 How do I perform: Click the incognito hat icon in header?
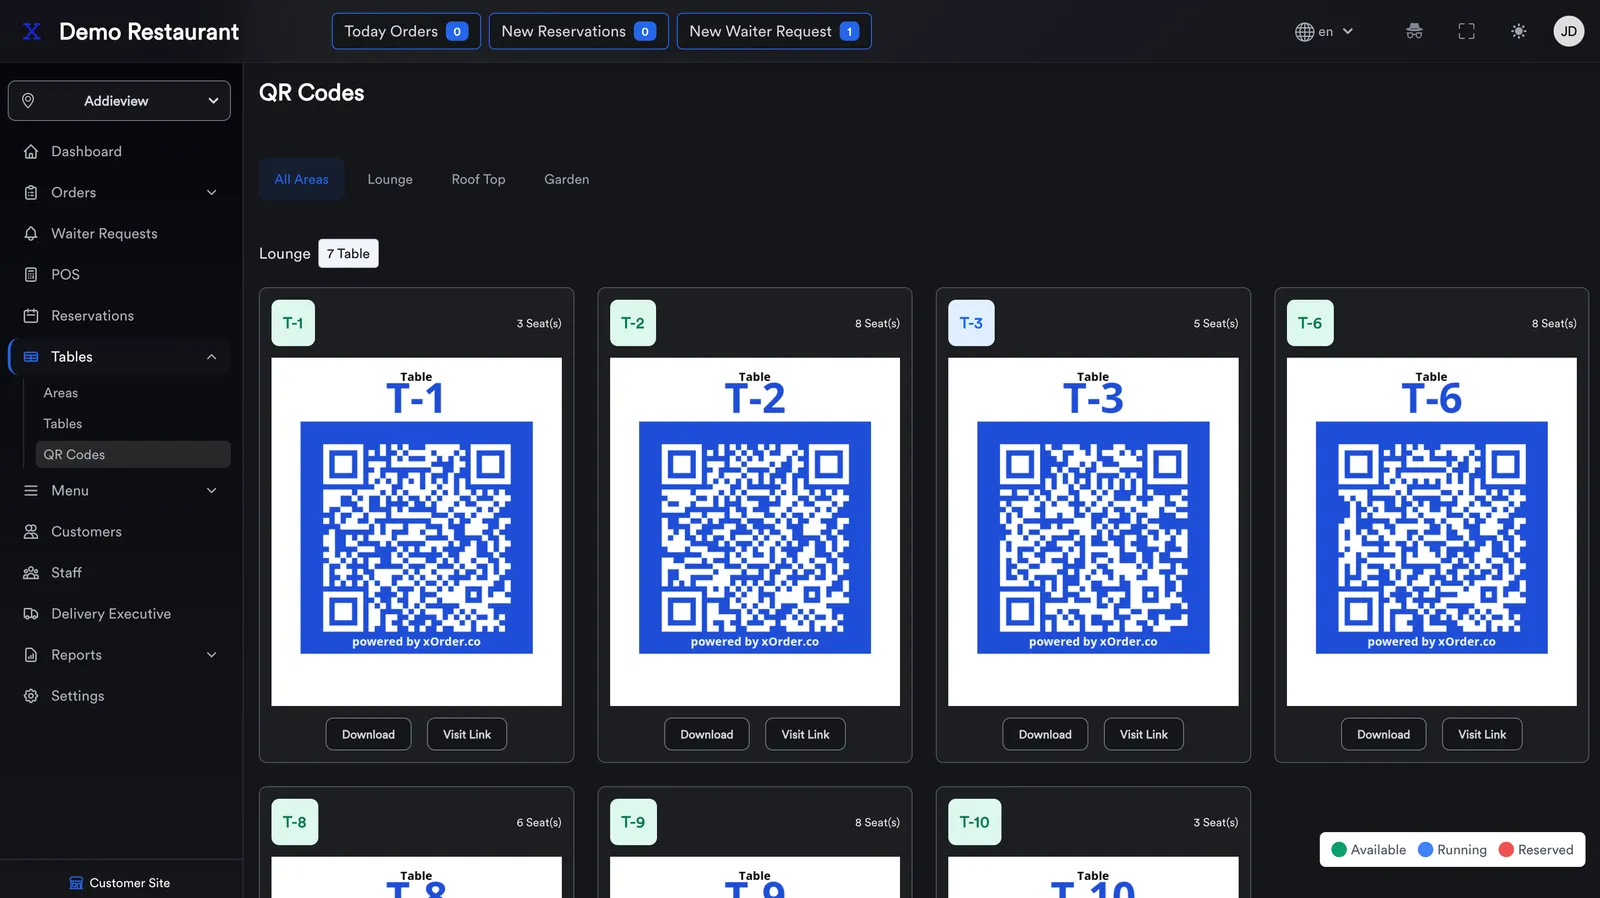tap(1414, 31)
